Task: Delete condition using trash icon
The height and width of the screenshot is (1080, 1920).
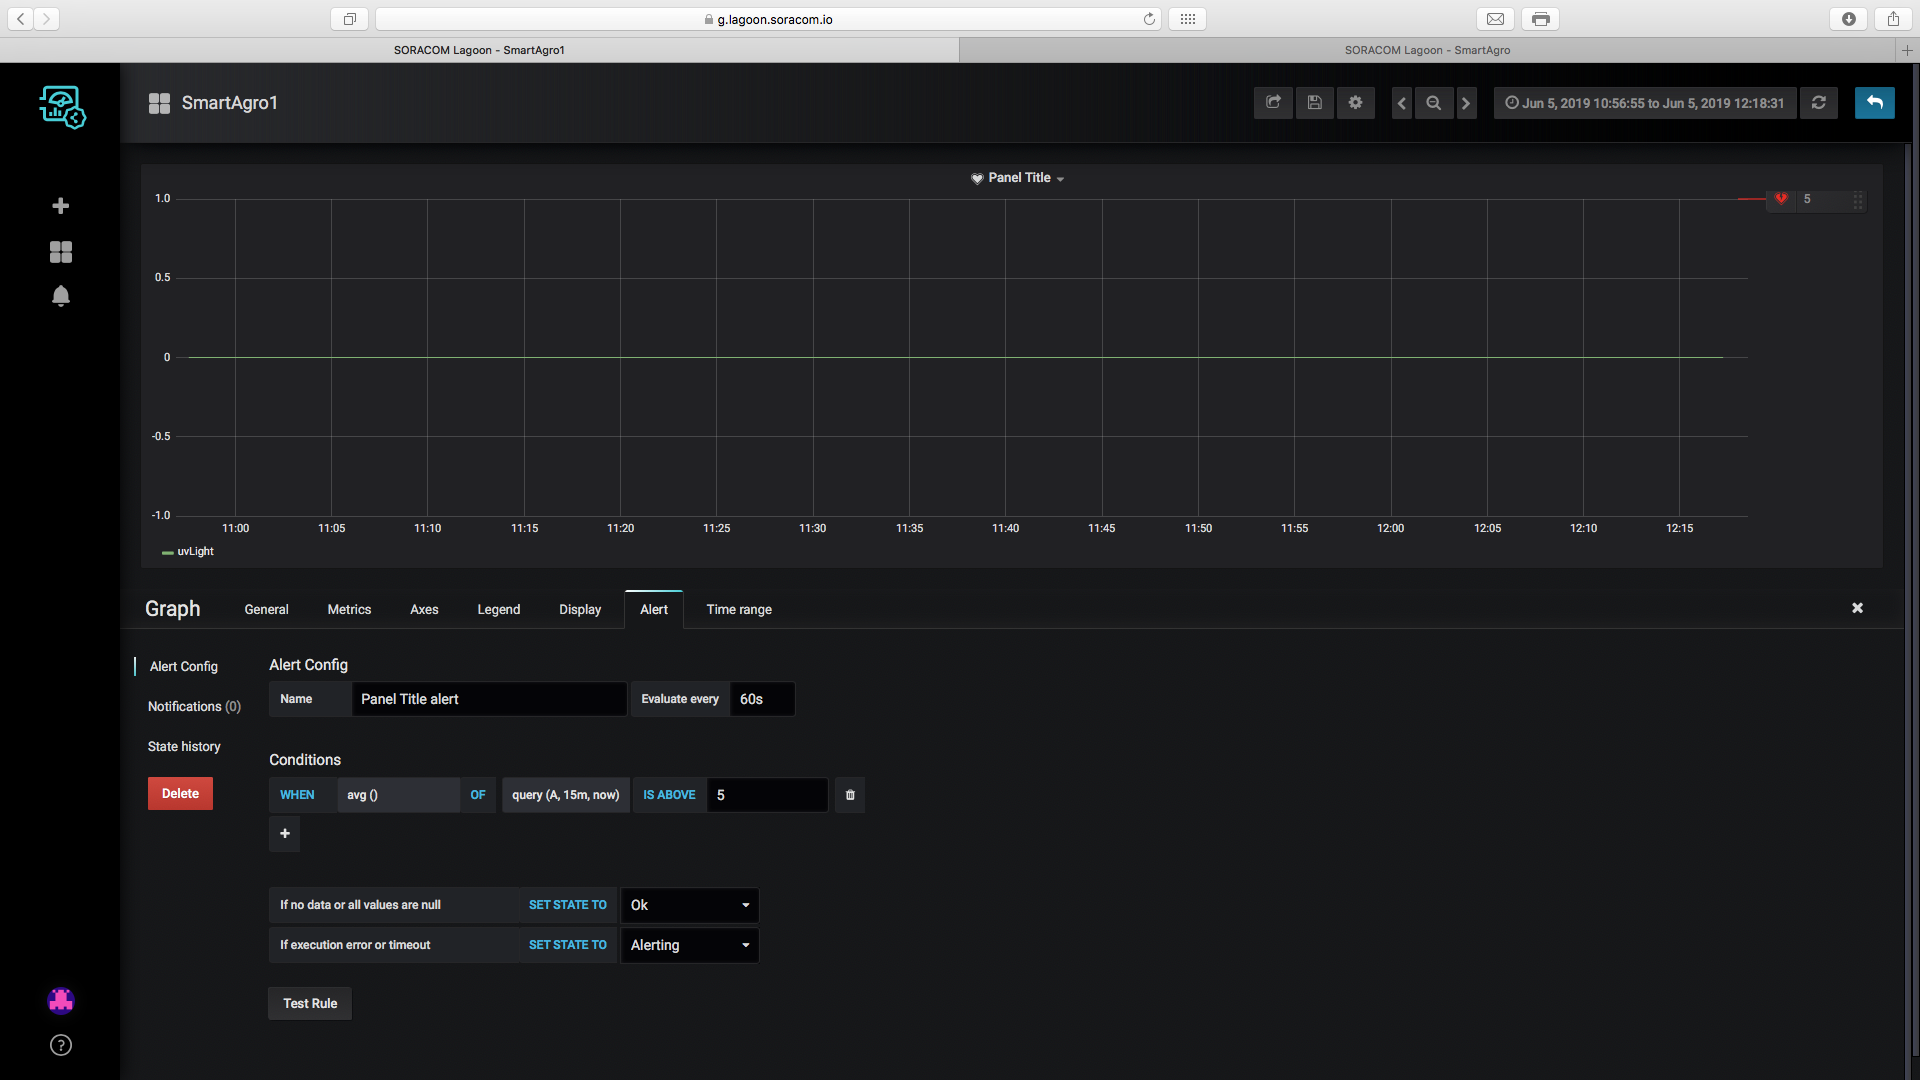Action: tap(850, 795)
